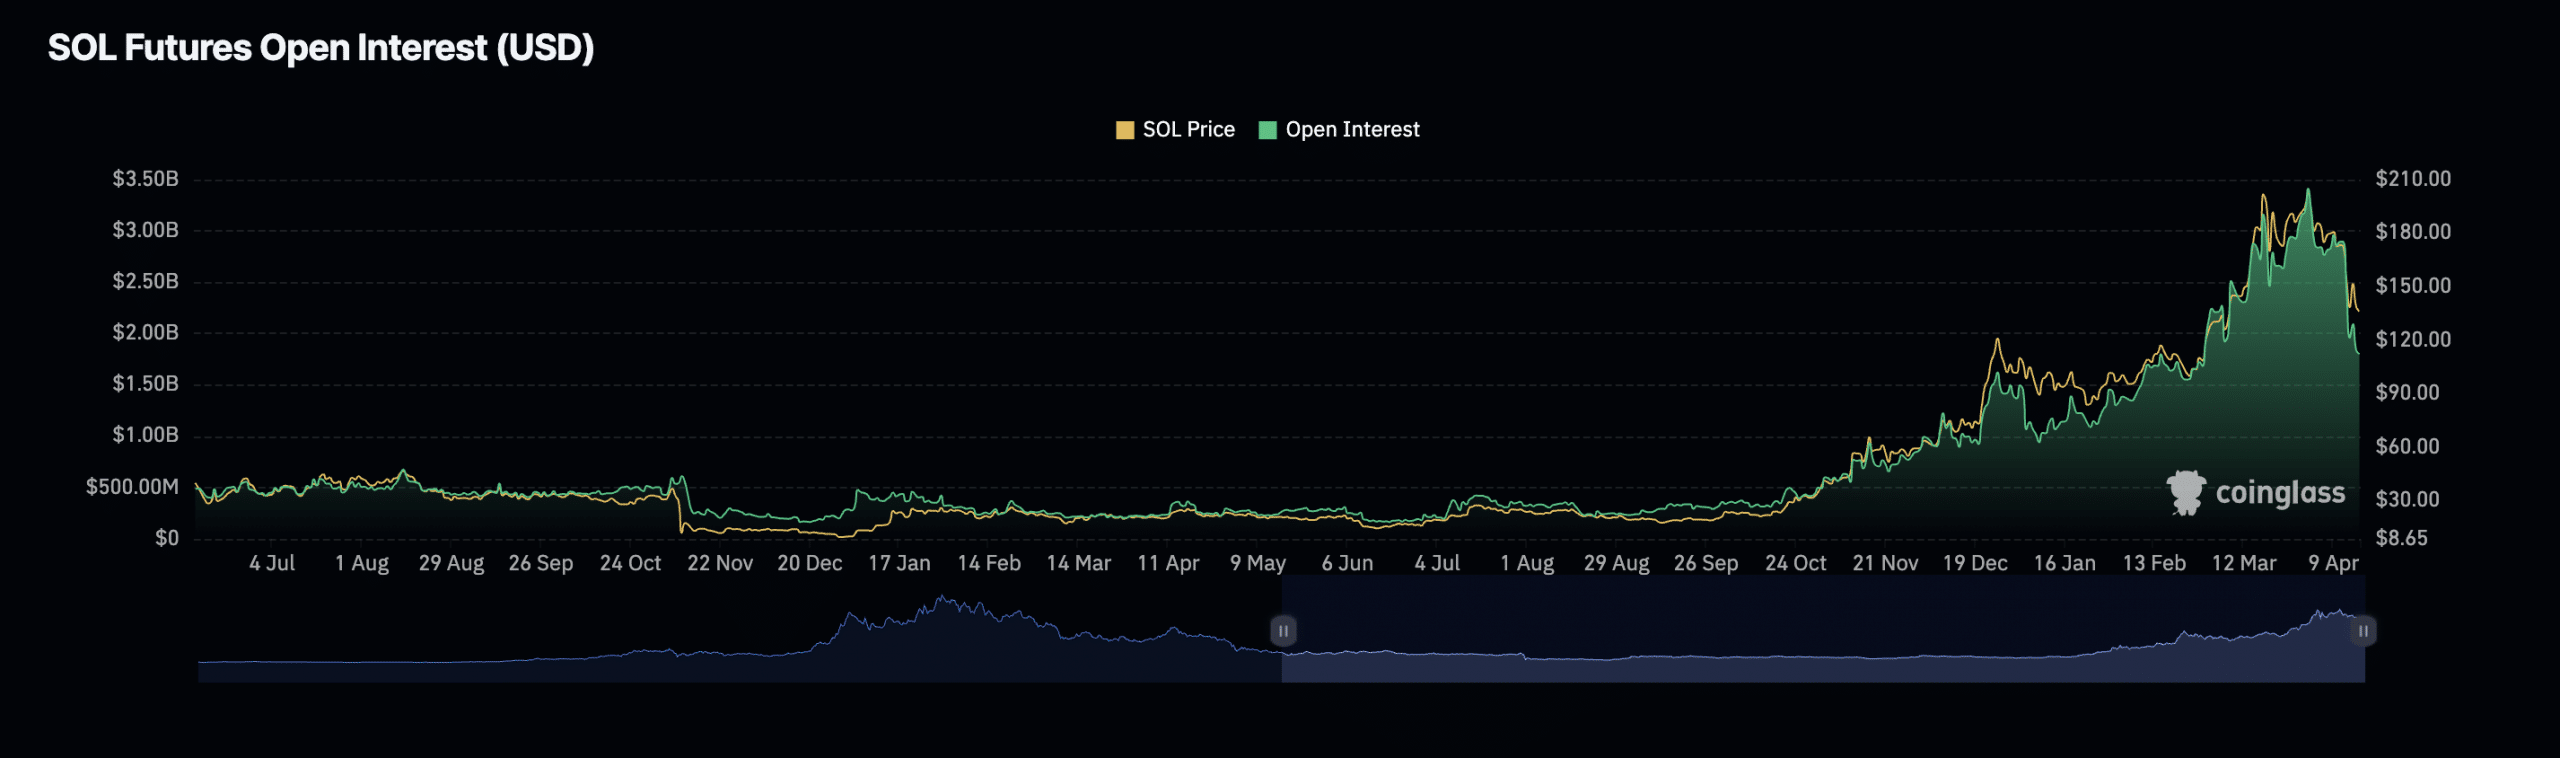Click the 17 Jan date label
This screenshot has width=2560, height=758.
point(899,563)
